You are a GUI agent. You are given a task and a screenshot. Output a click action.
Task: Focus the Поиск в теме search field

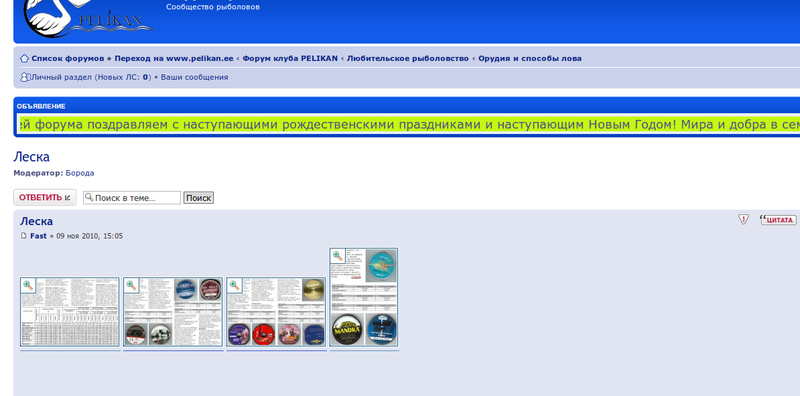coord(132,197)
